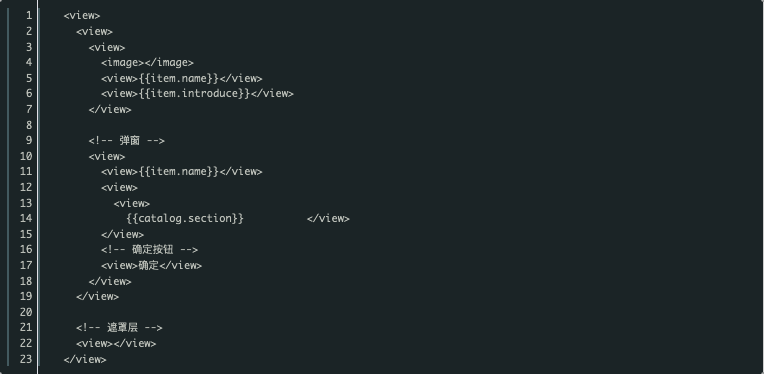The height and width of the screenshot is (374, 766).
Task: Click the final closing view tag
Action: tap(85, 359)
